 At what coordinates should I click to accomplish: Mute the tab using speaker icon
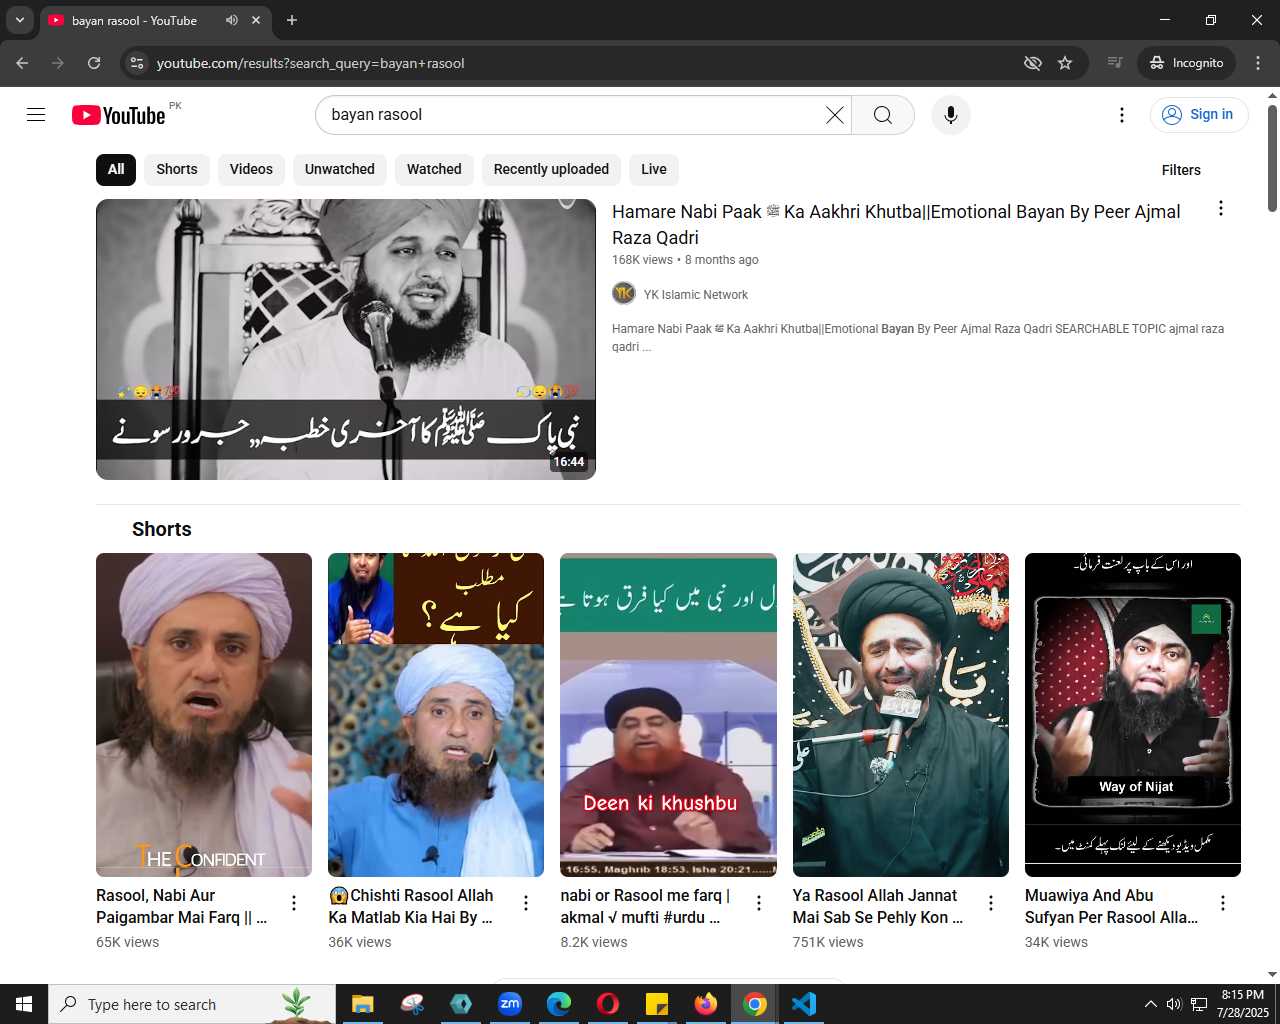[x=232, y=20]
